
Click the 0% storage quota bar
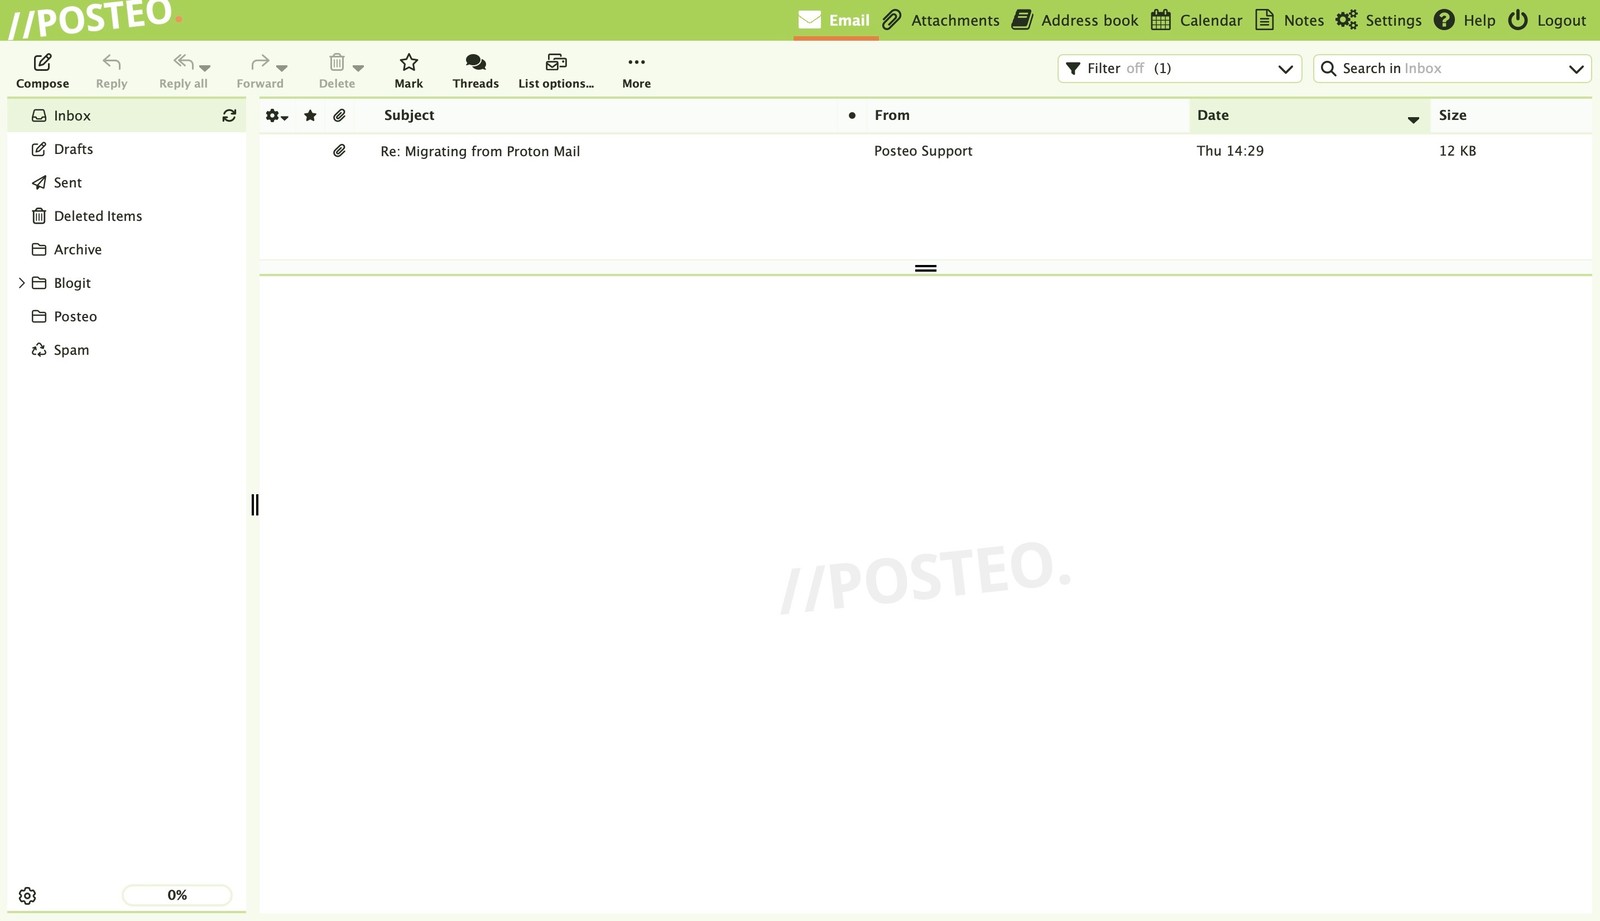[177, 895]
